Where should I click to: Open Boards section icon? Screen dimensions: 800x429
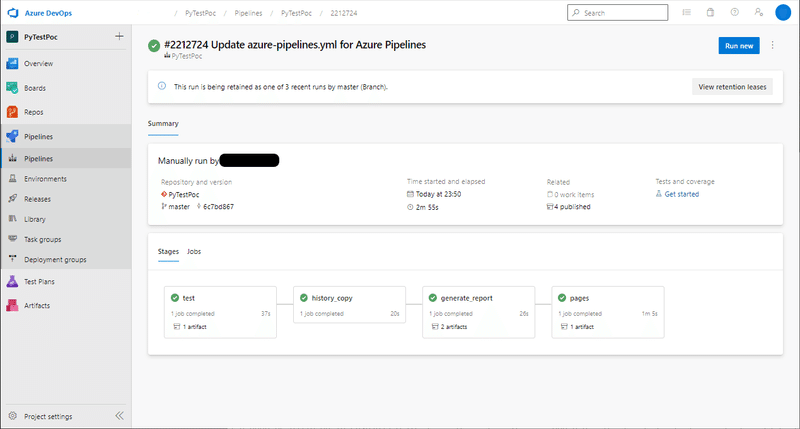pyautogui.click(x=12, y=88)
